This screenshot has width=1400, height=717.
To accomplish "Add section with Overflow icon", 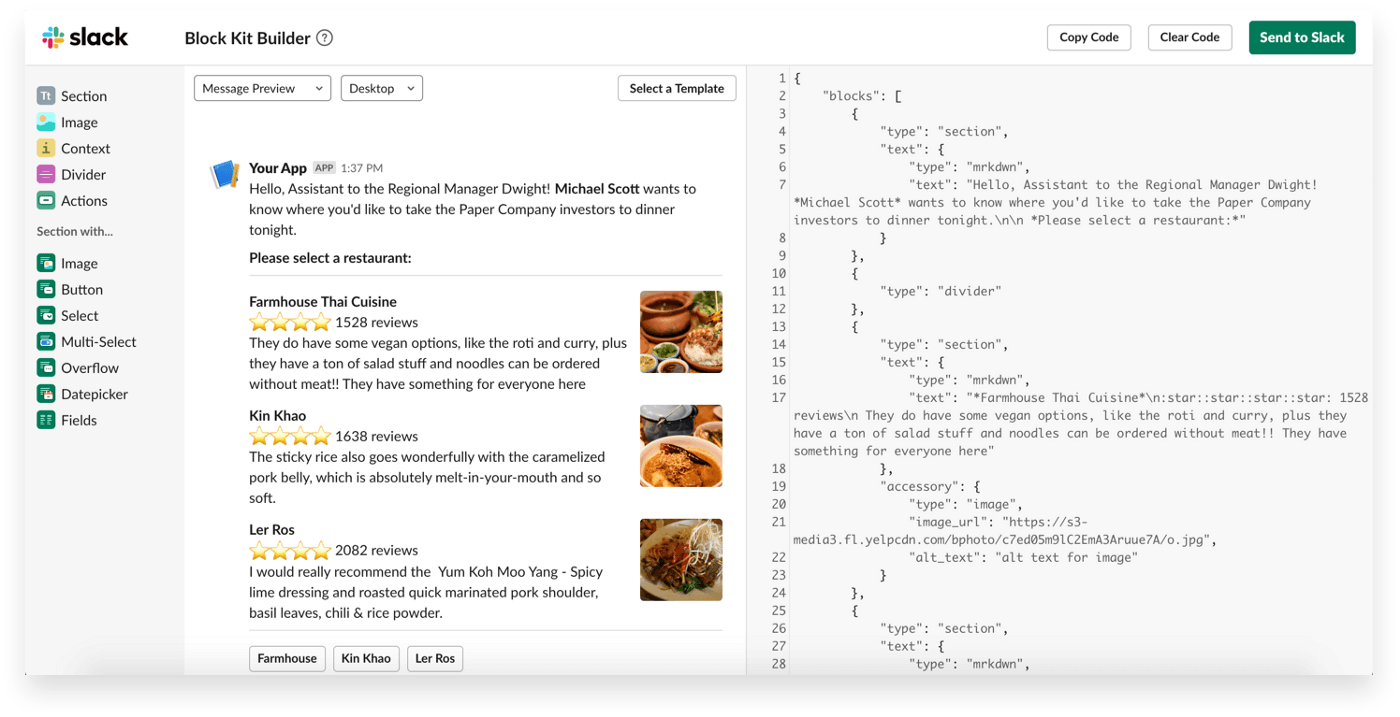I will pyautogui.click(x=46, y=367).
